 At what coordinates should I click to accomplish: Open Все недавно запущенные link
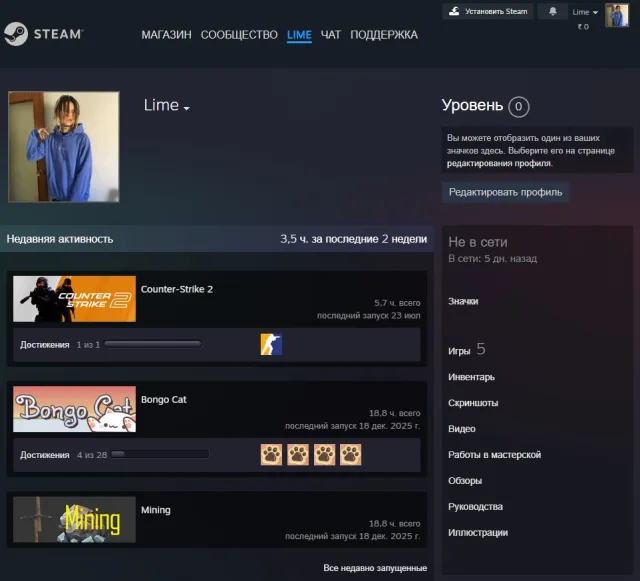click(x=375, y=568)
